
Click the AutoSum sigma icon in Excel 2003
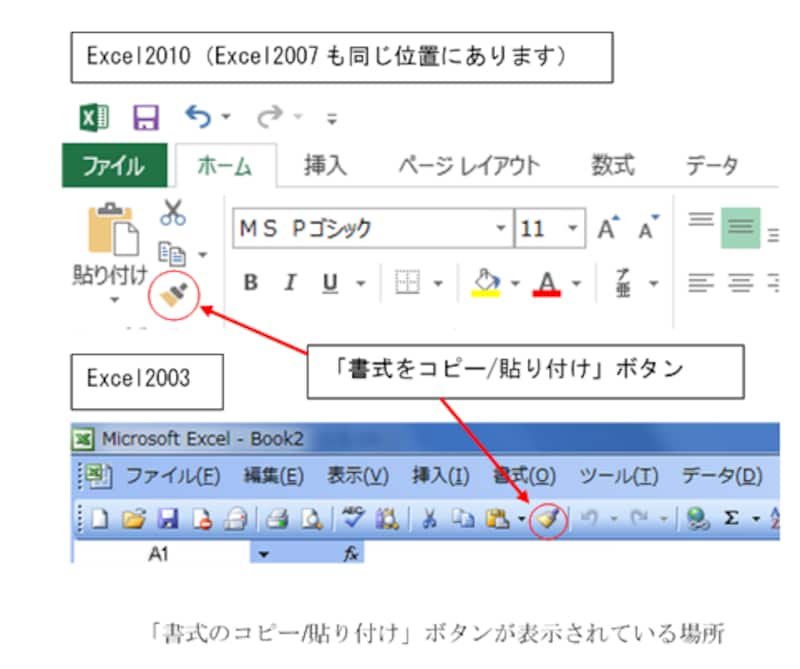tap(729, 517)
